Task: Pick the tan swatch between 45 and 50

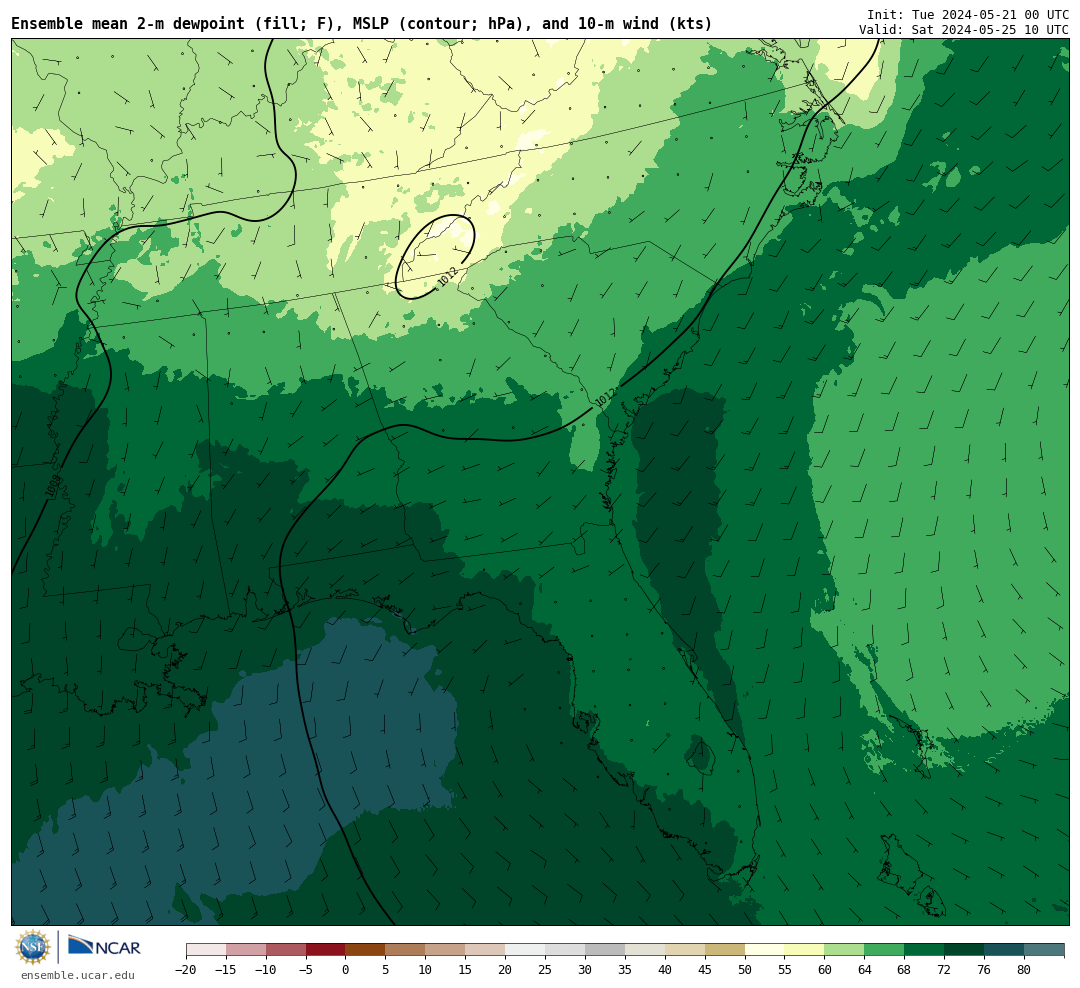Action: (725, 950)
